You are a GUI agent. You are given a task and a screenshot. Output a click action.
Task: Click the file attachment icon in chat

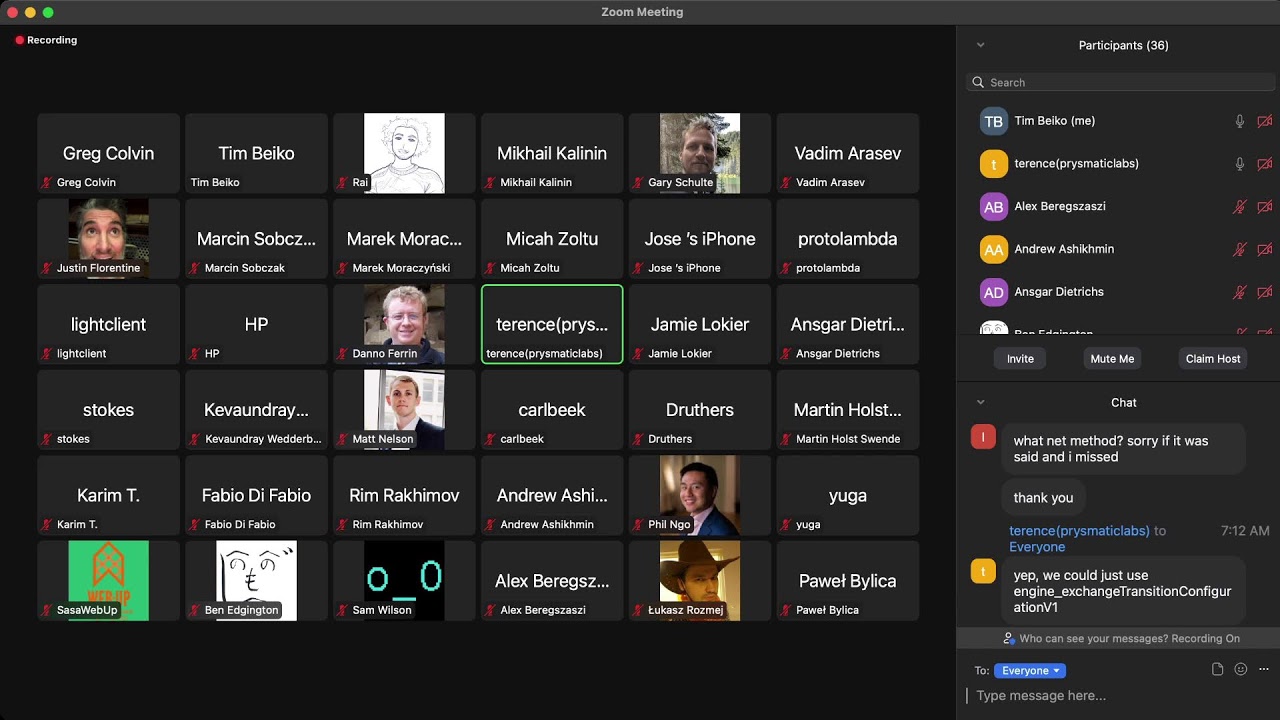pyautogui.click(x=1217, y=668)
